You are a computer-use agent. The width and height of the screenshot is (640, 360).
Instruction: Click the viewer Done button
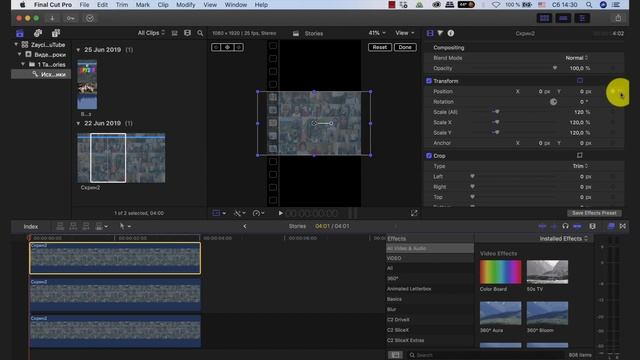tap(405, 47)
